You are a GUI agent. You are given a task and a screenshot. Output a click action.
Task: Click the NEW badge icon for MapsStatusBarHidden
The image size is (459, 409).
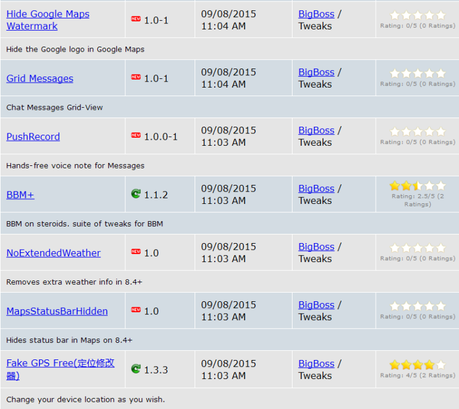136,310
